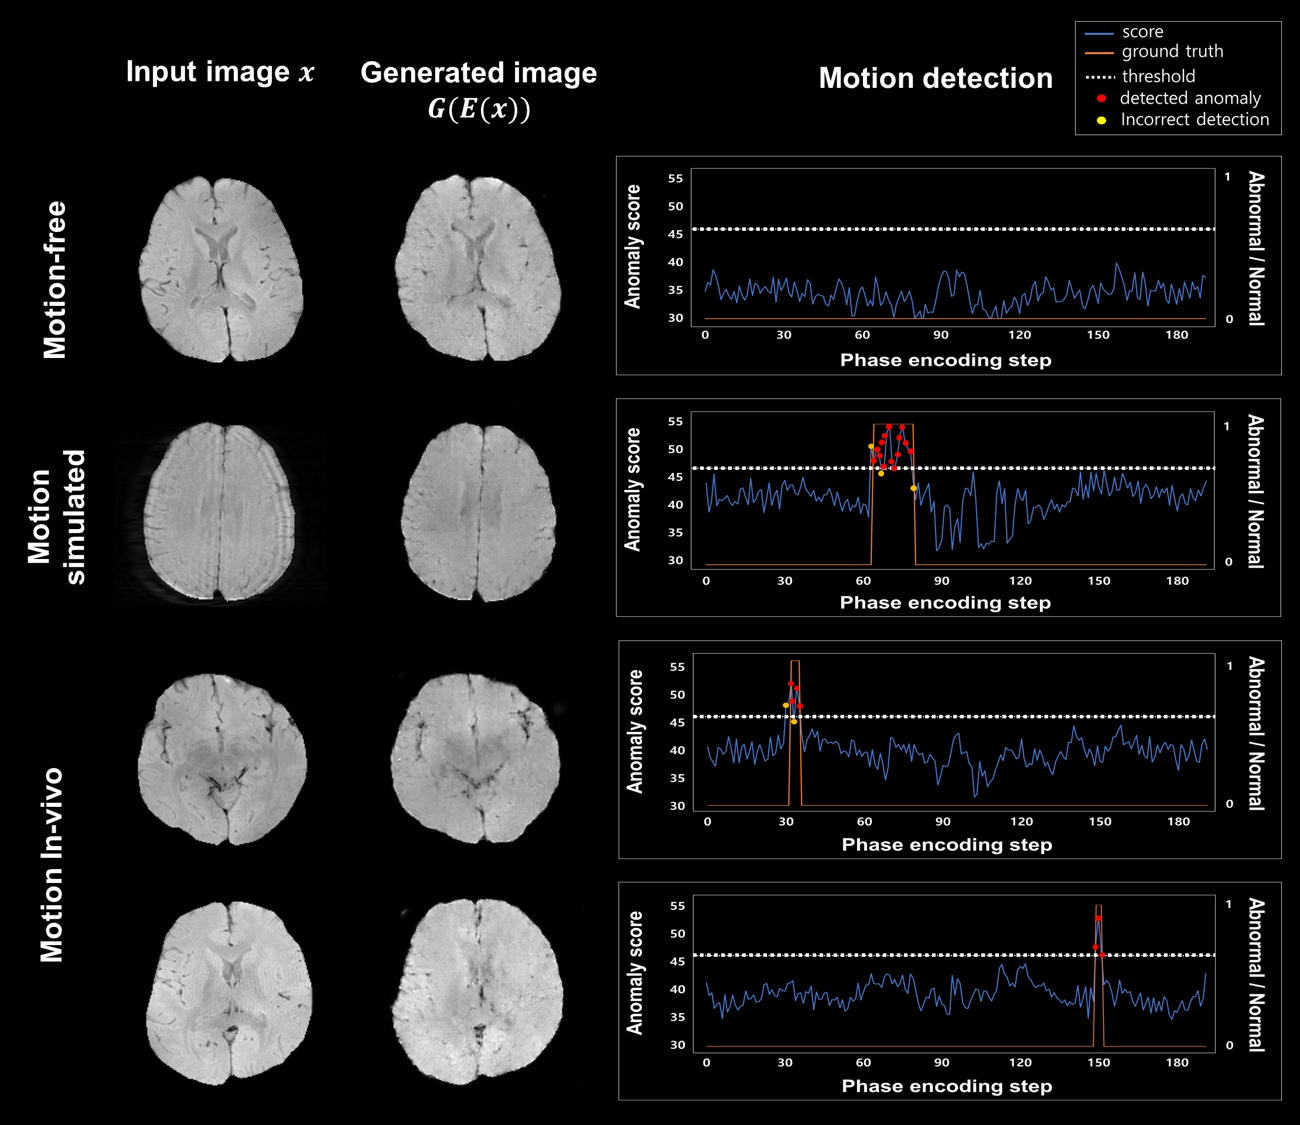
Task: Click the Motion-free input brain image
Action: pos(221,269)
